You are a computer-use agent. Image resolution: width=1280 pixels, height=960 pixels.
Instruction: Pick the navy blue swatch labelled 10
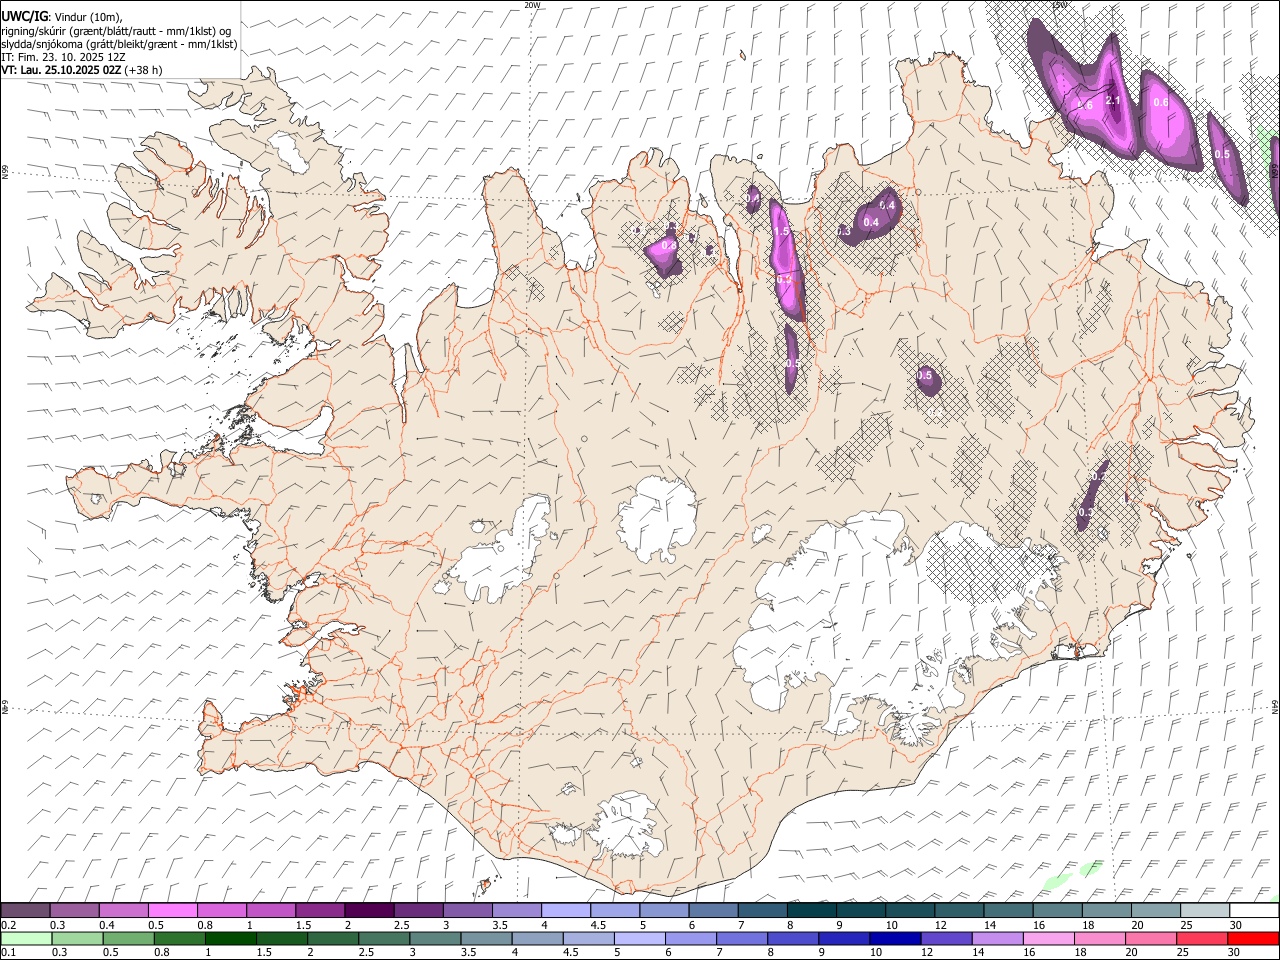895,938
